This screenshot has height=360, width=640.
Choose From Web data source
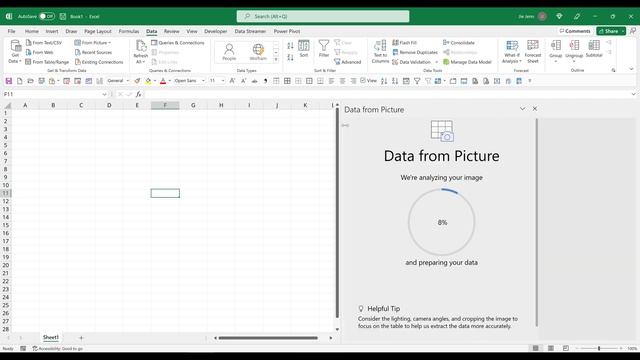[x=40, y=52]
